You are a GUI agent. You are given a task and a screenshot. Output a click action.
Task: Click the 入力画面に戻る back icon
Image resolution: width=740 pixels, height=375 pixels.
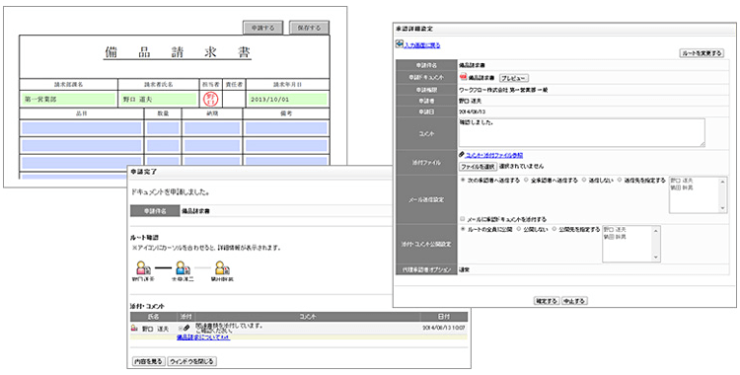(x=399, y=44)
